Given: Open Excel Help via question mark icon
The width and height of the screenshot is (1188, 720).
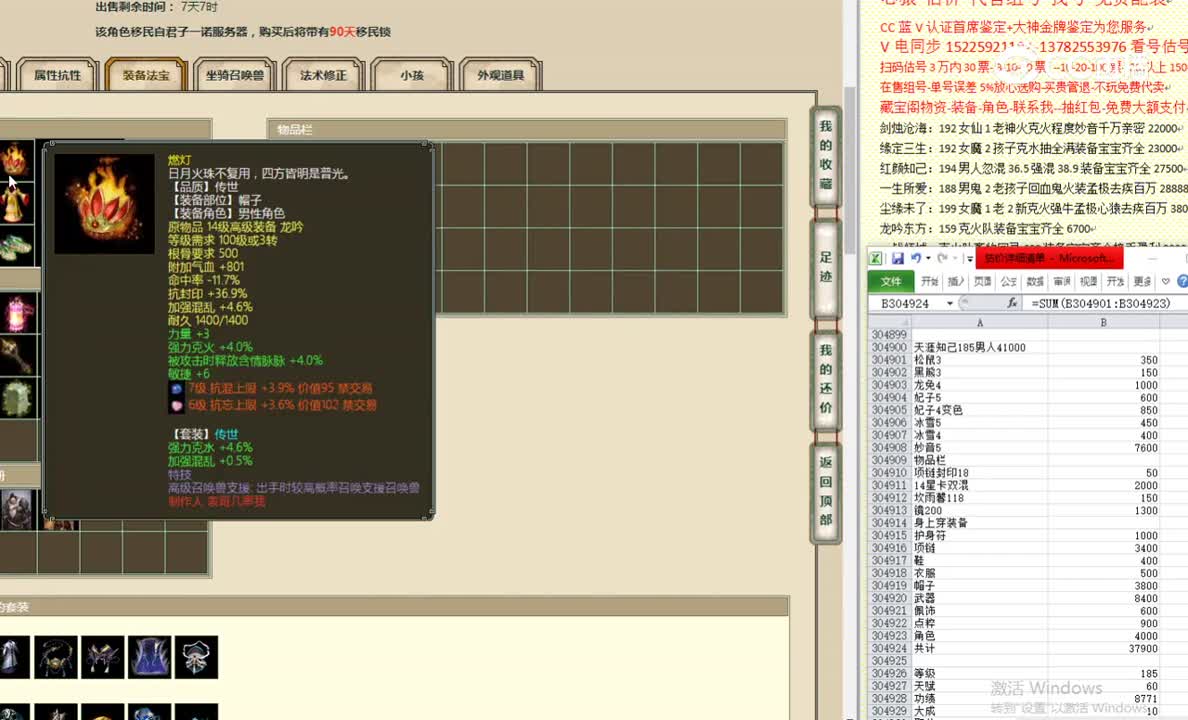Looking at the screenshot, I should pos(1183,281).
